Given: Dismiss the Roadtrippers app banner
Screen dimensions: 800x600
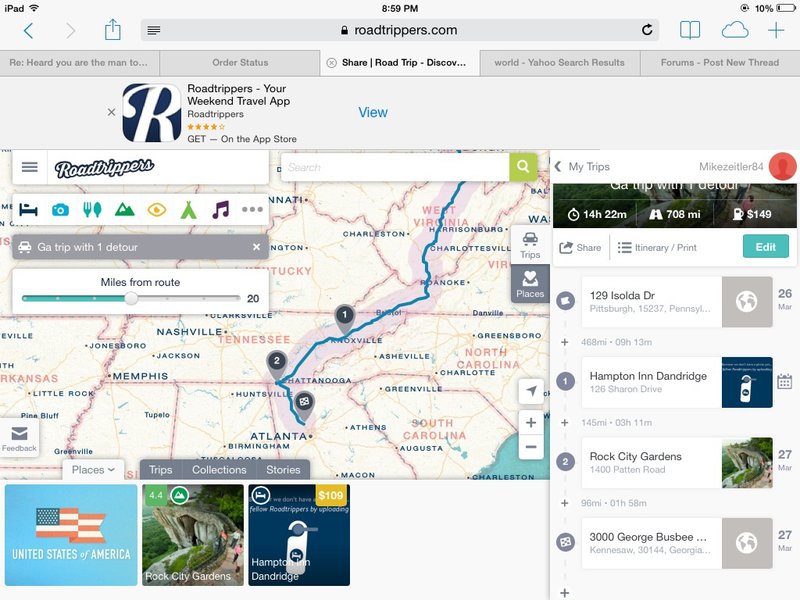Looking at the screenshot, I should [111, 112].
